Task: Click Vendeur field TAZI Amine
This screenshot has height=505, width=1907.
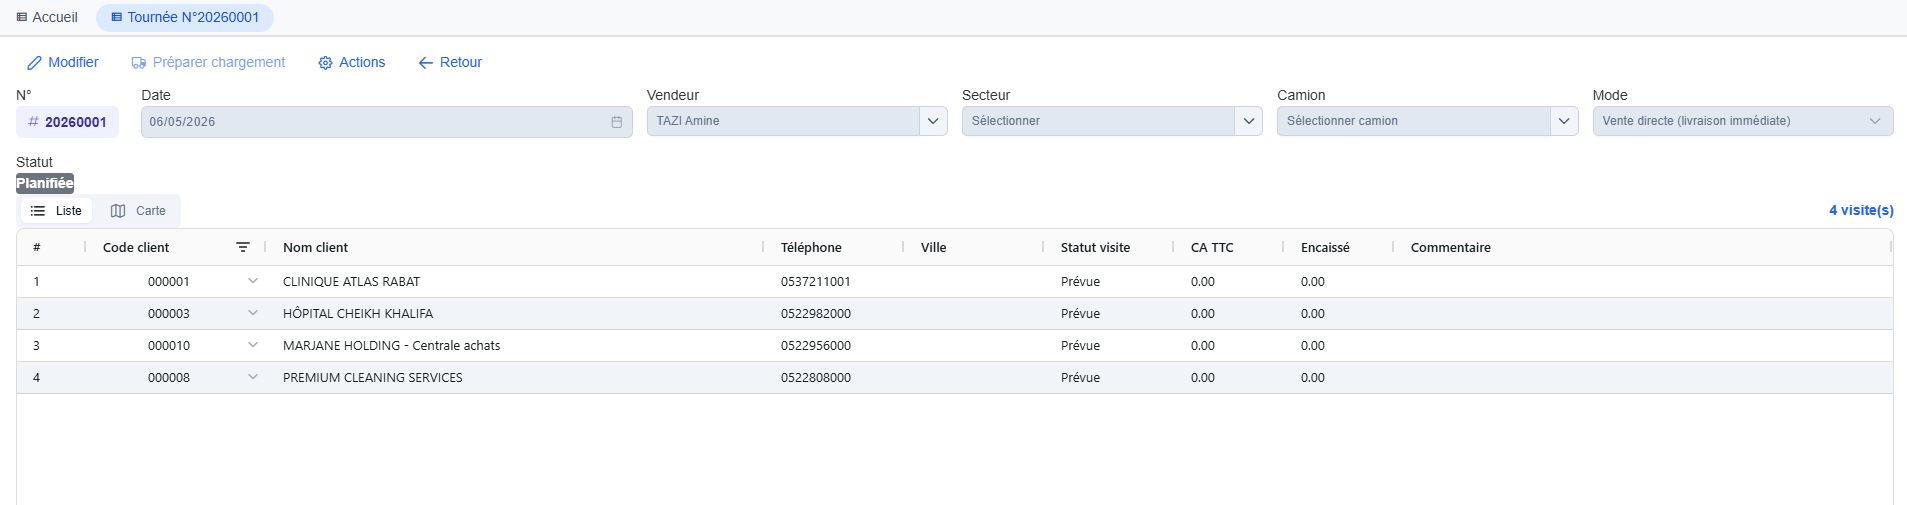Action: [783, 121]
